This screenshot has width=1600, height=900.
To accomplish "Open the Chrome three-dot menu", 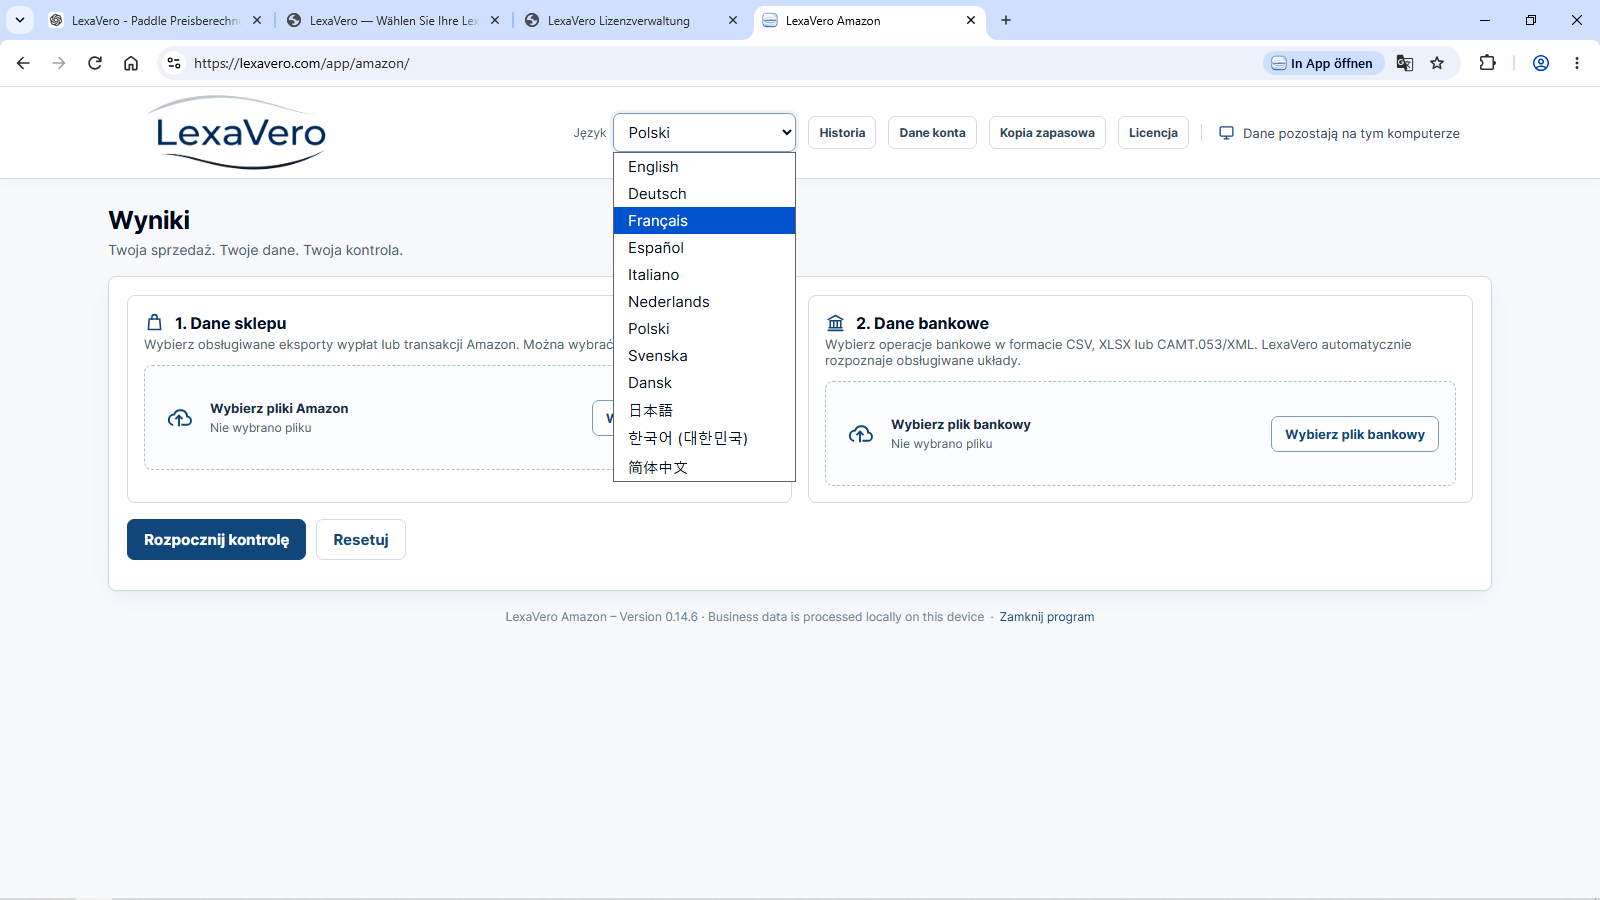I will click(x=1577, y=63).
